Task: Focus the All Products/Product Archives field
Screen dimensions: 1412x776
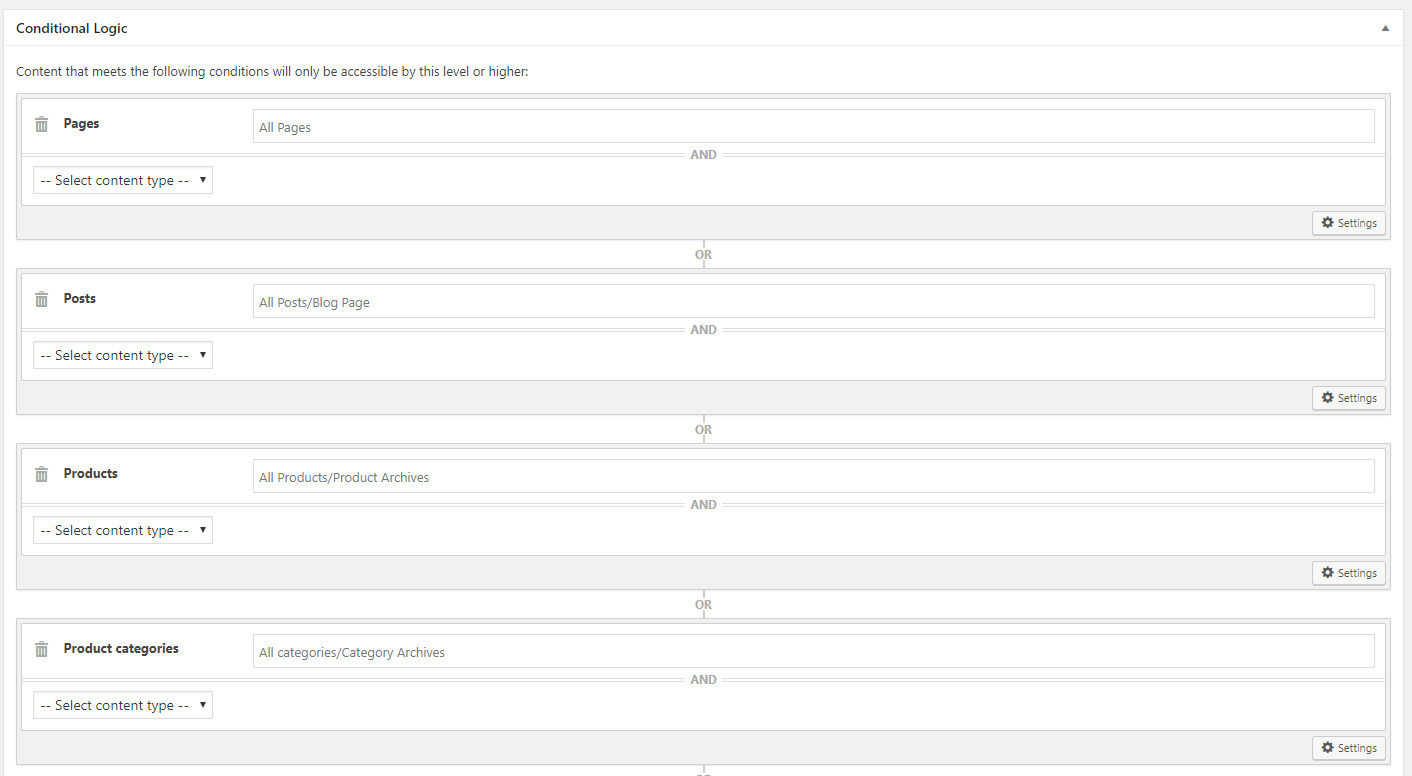Action: 813,476
